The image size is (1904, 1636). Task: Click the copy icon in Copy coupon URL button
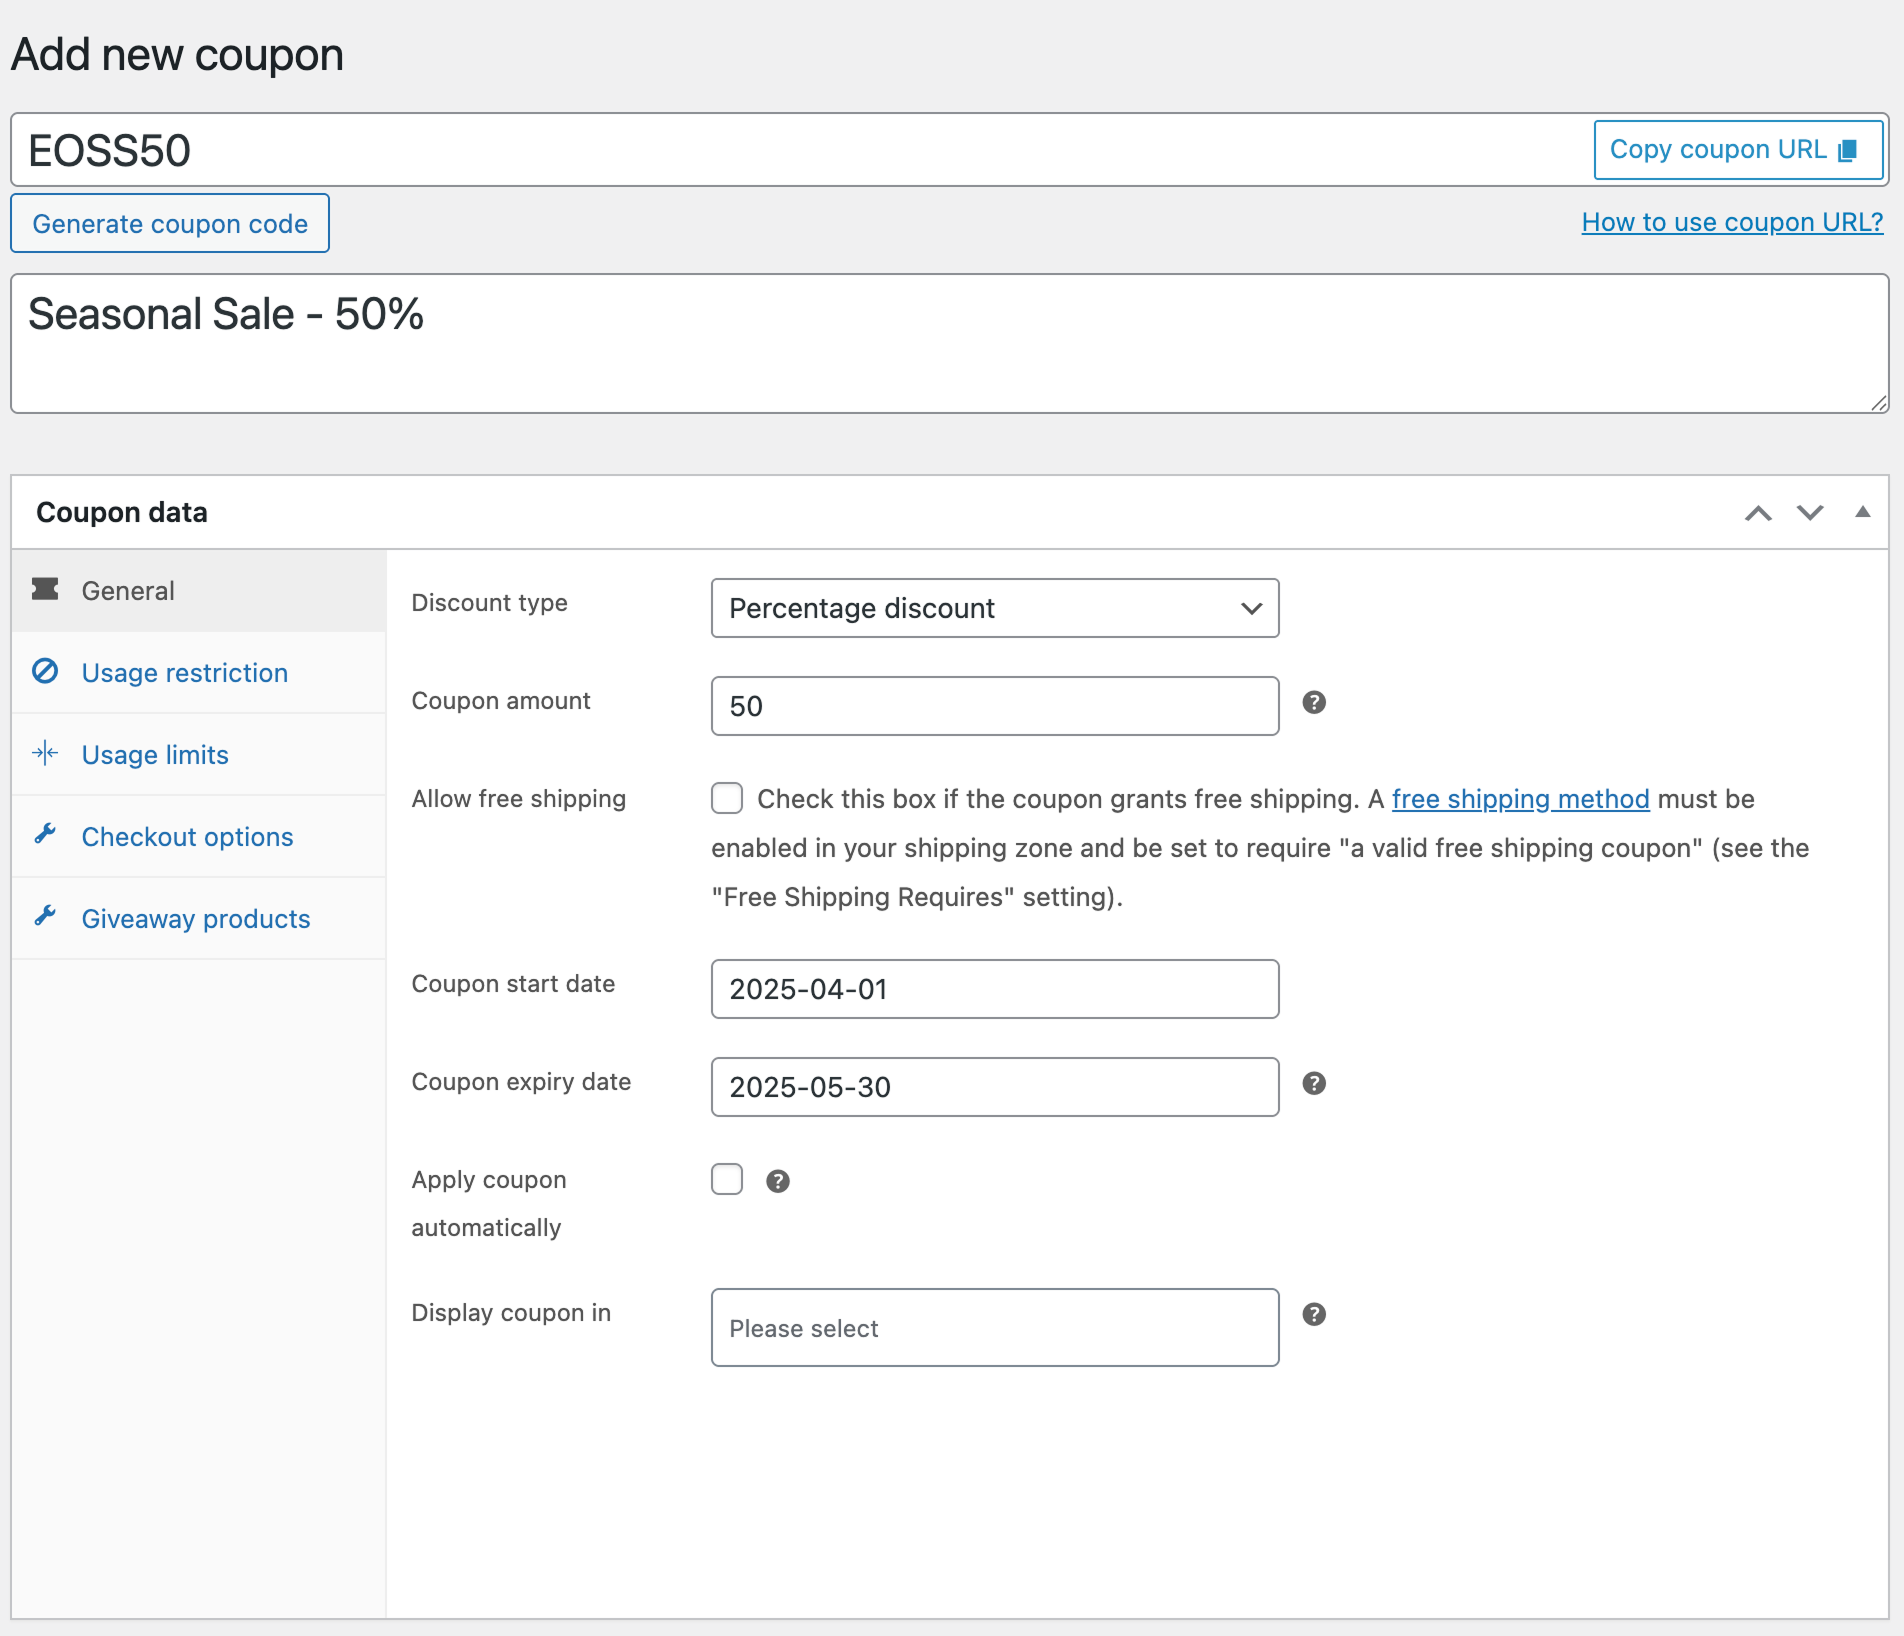point(1848,150)
